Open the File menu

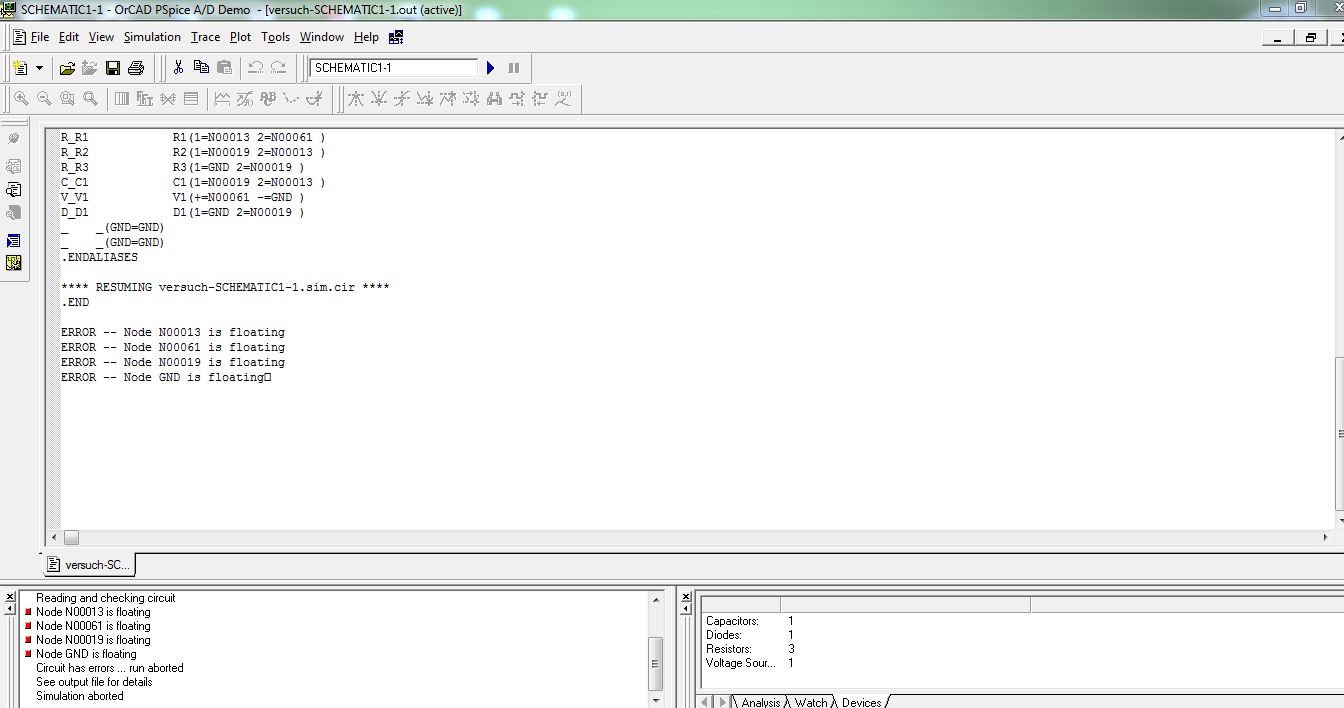tap(40, 37)
